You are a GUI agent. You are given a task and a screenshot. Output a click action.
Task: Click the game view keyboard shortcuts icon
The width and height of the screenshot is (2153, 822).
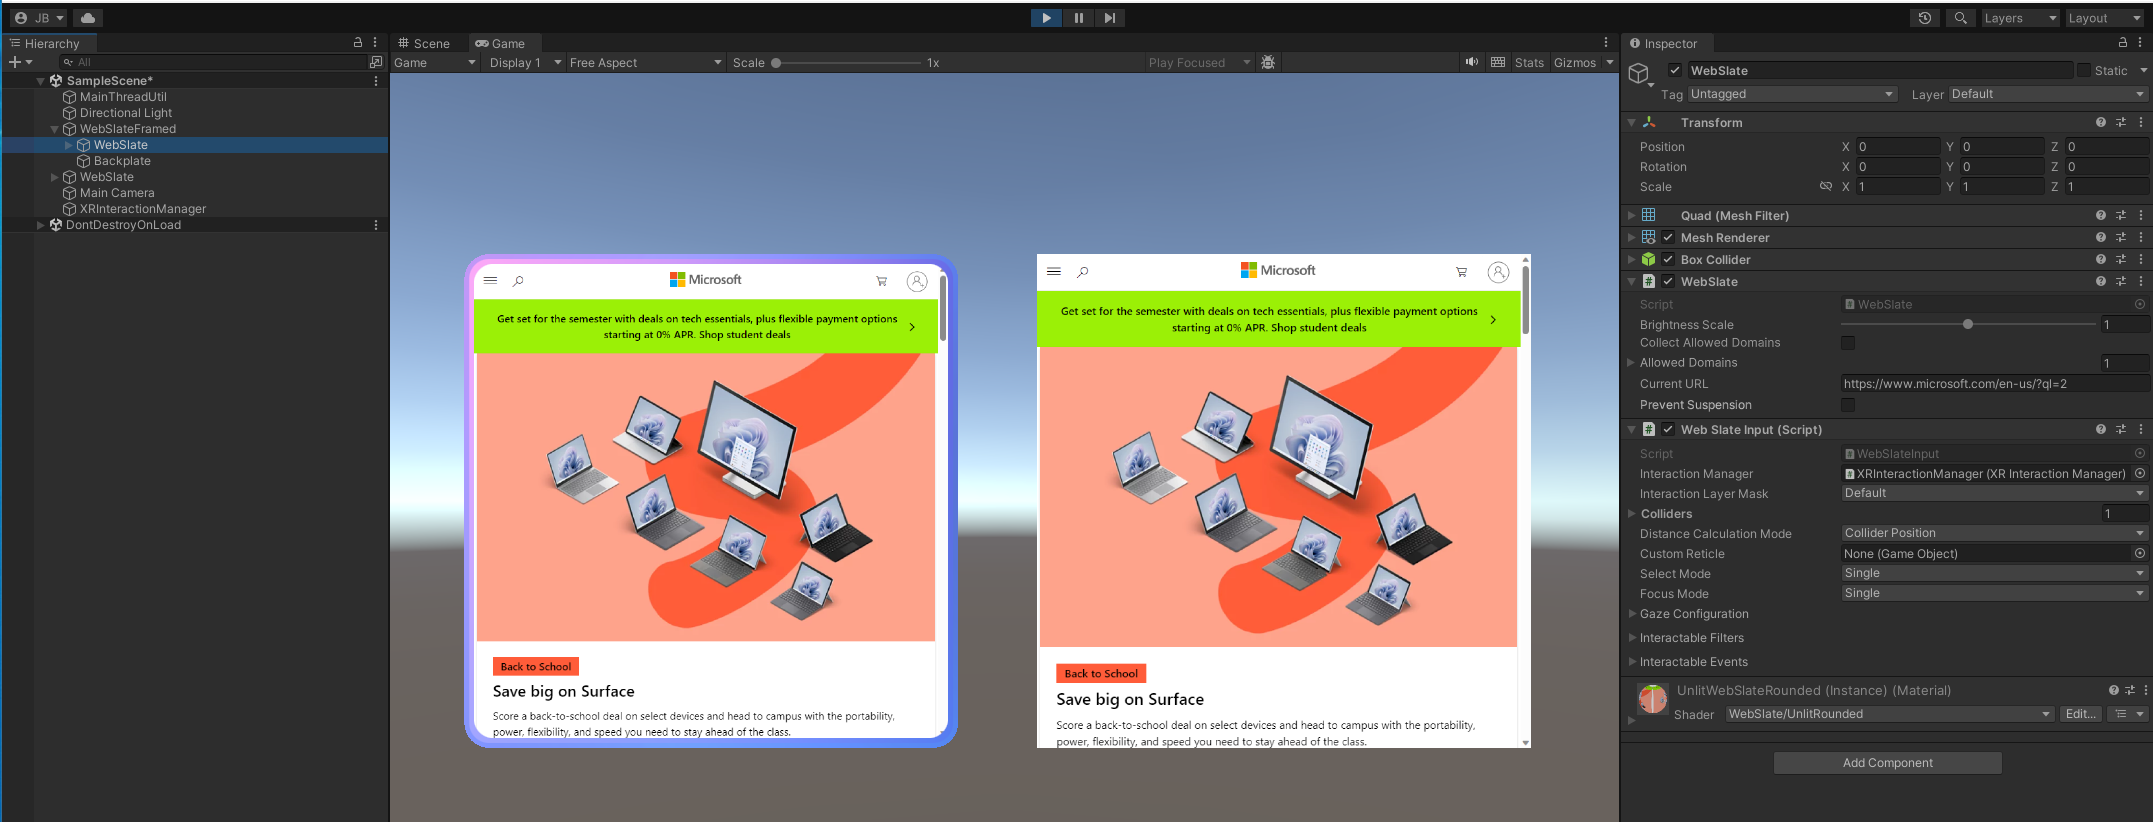1498,62
